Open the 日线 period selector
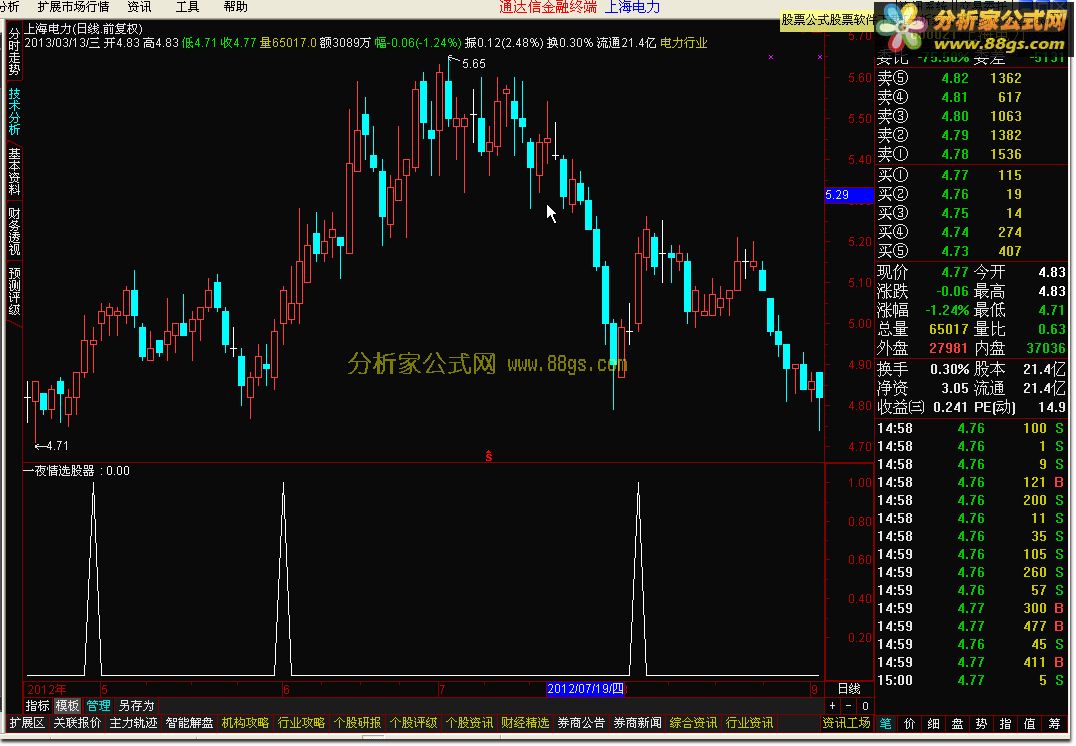The image size is (1076, 746). tap(849, 689)
